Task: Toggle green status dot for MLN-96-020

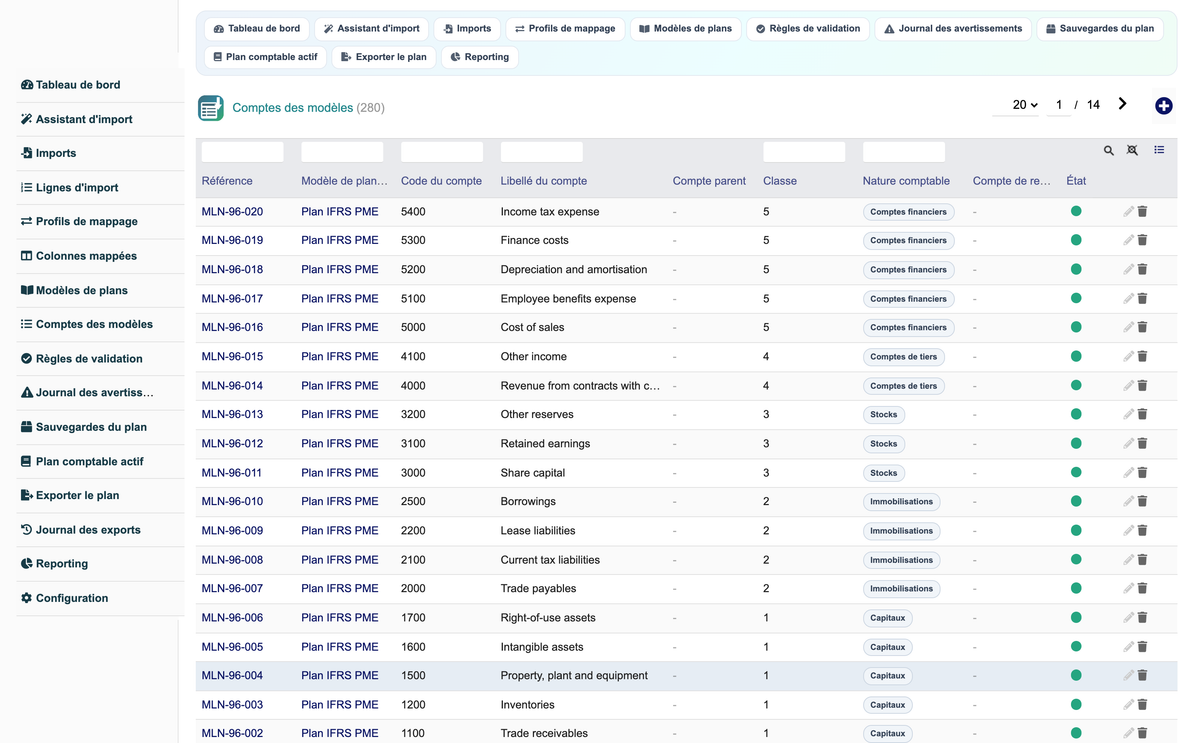Action: pos(1076,211)
